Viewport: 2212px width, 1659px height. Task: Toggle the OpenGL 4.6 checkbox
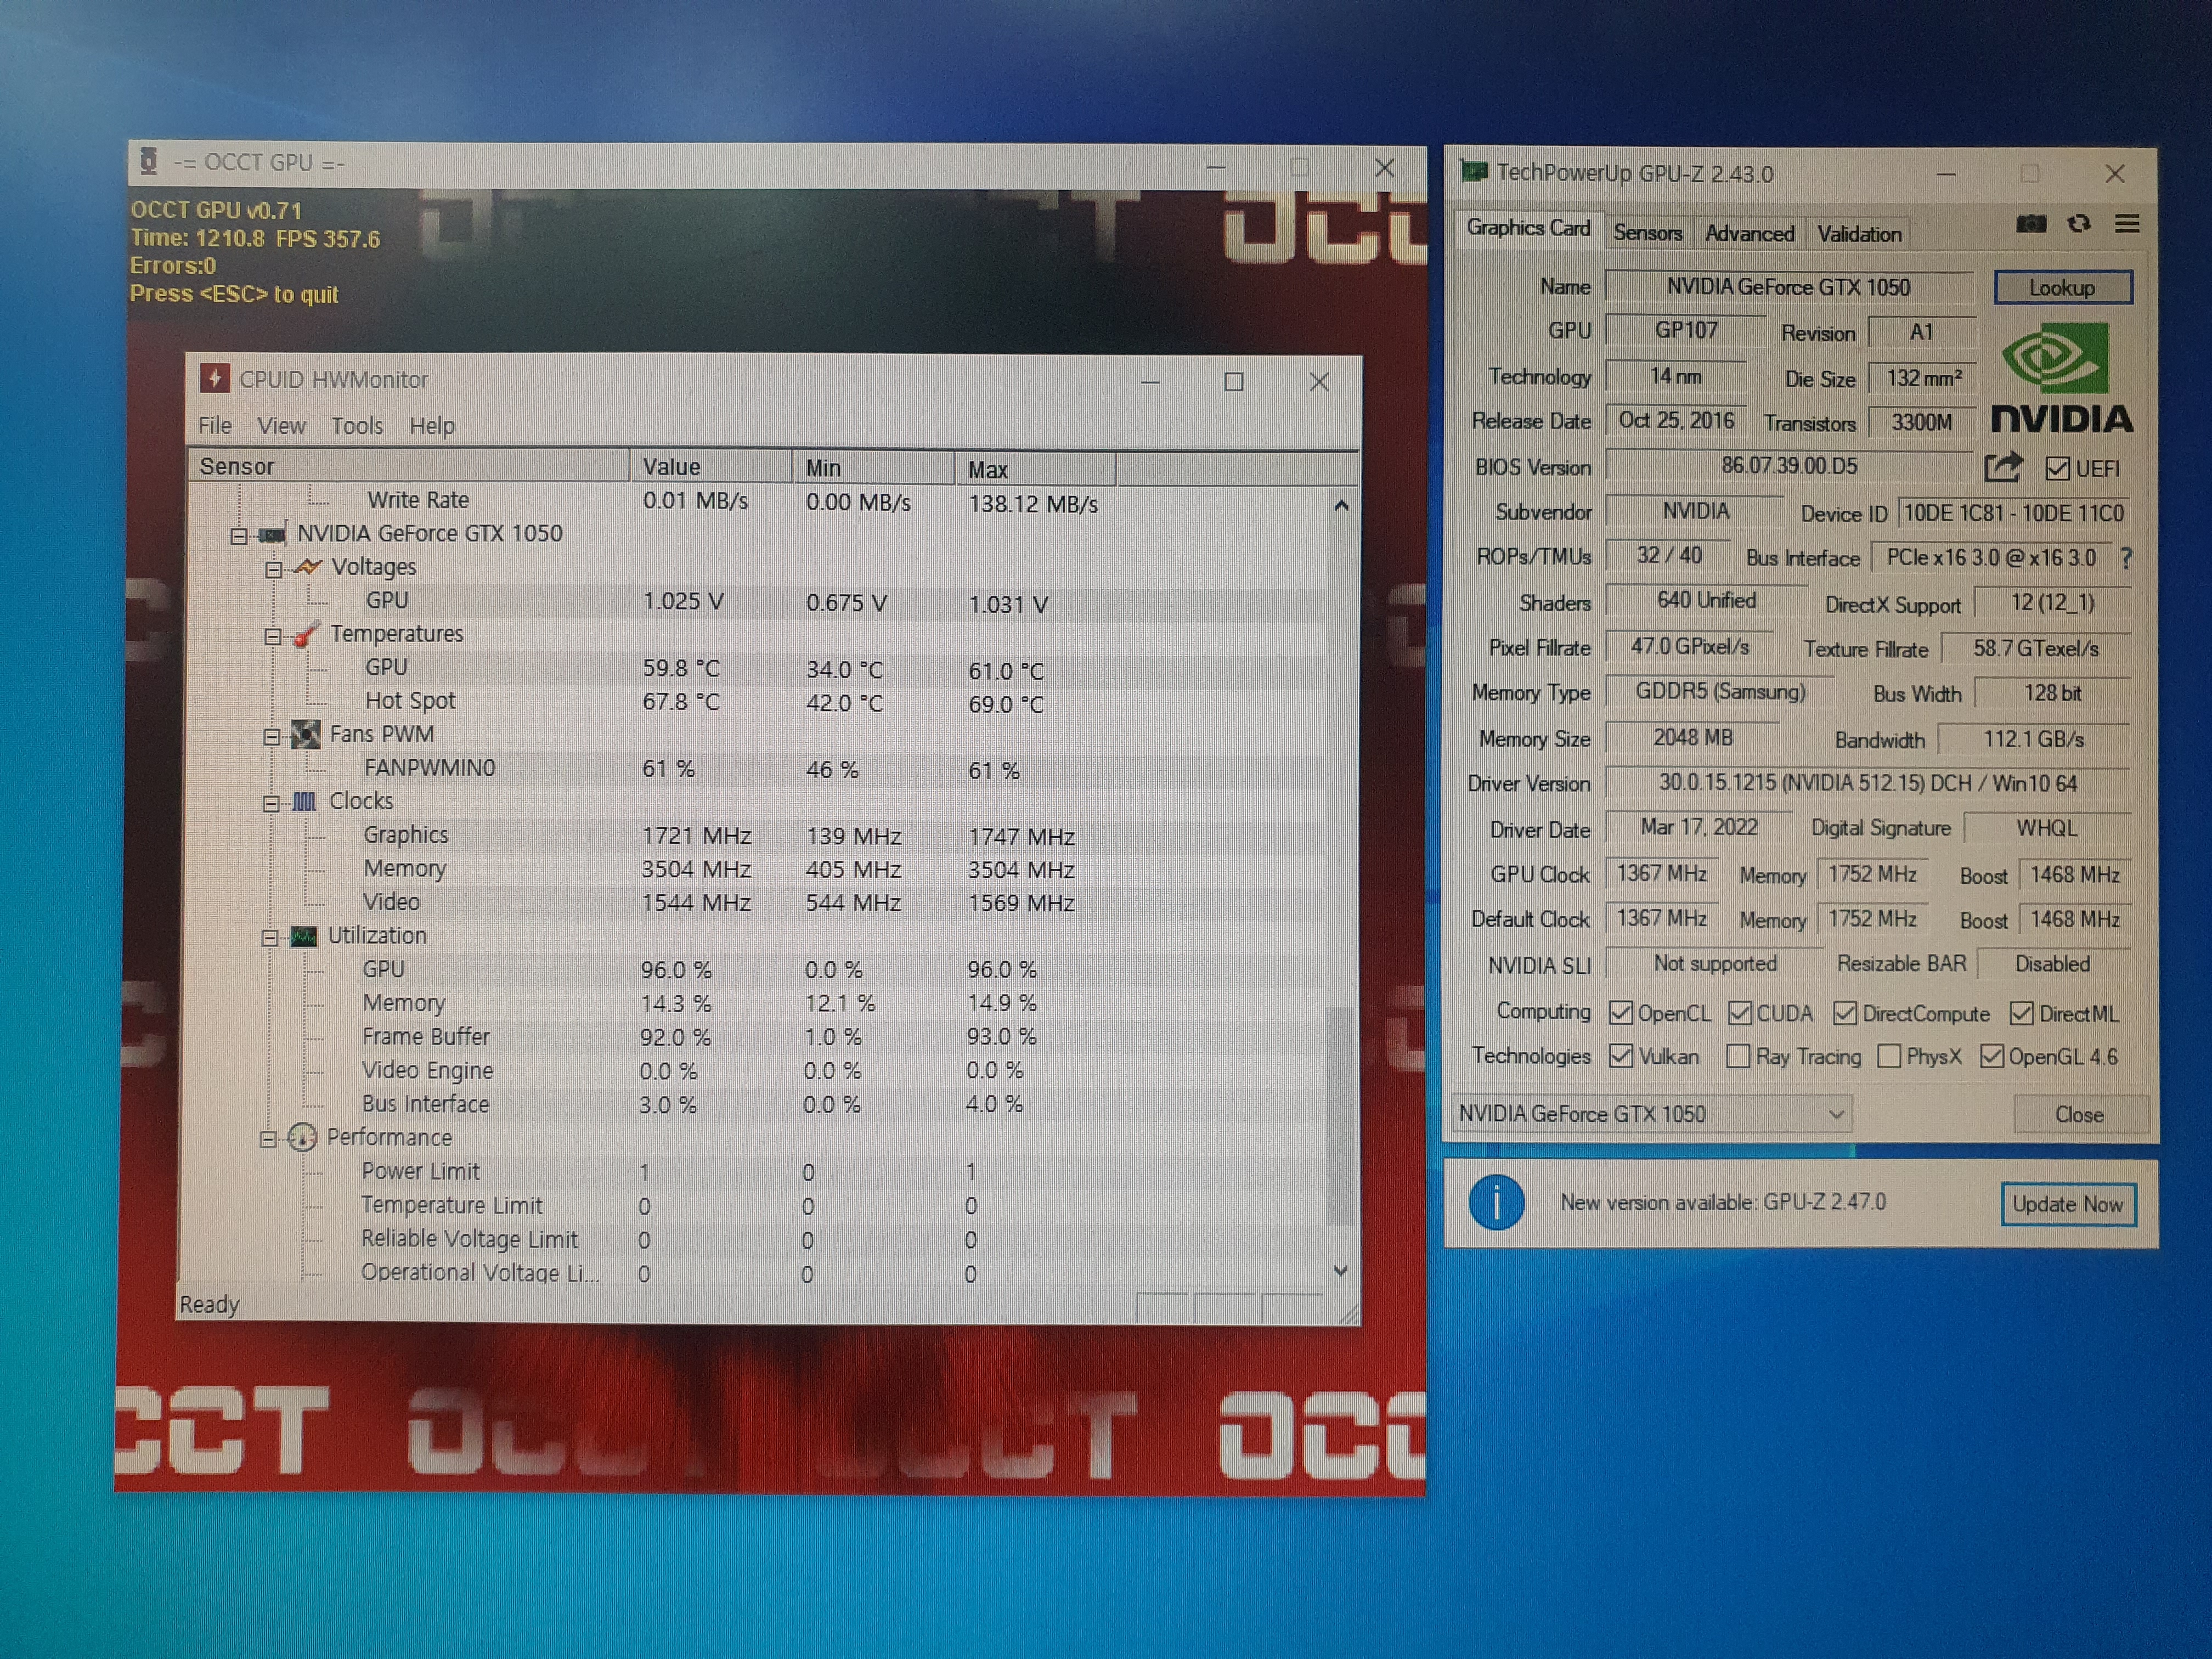[x=1992, y=1056]
